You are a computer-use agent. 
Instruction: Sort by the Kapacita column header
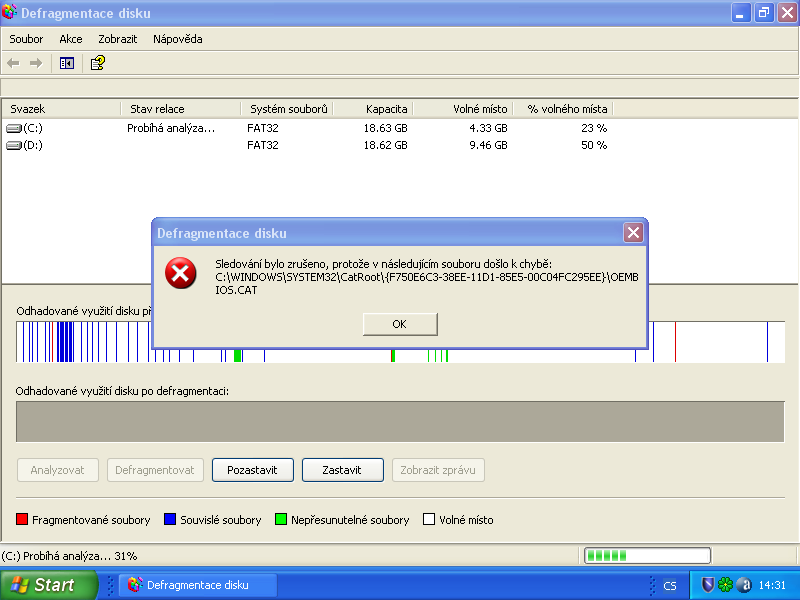pos(386,109)
